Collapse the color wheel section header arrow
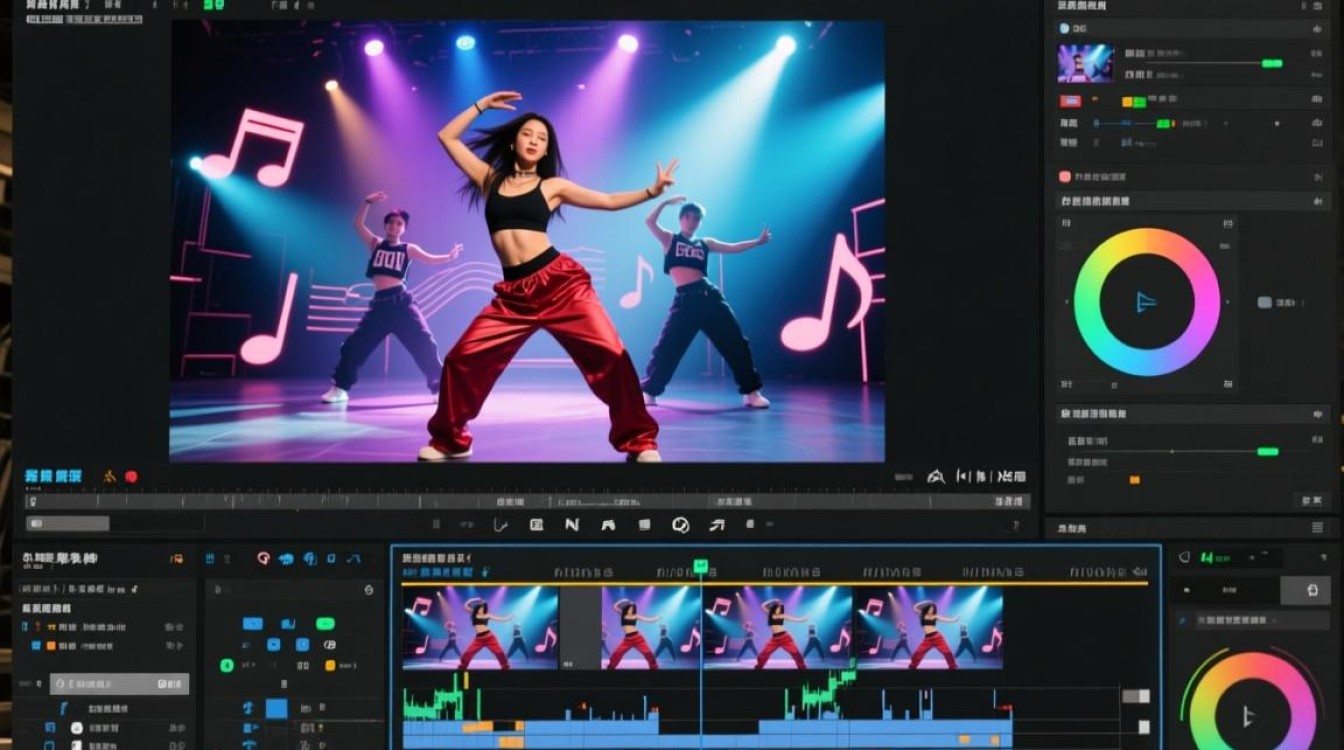This screenshot has height=750, width=1344. [1318, 201]
